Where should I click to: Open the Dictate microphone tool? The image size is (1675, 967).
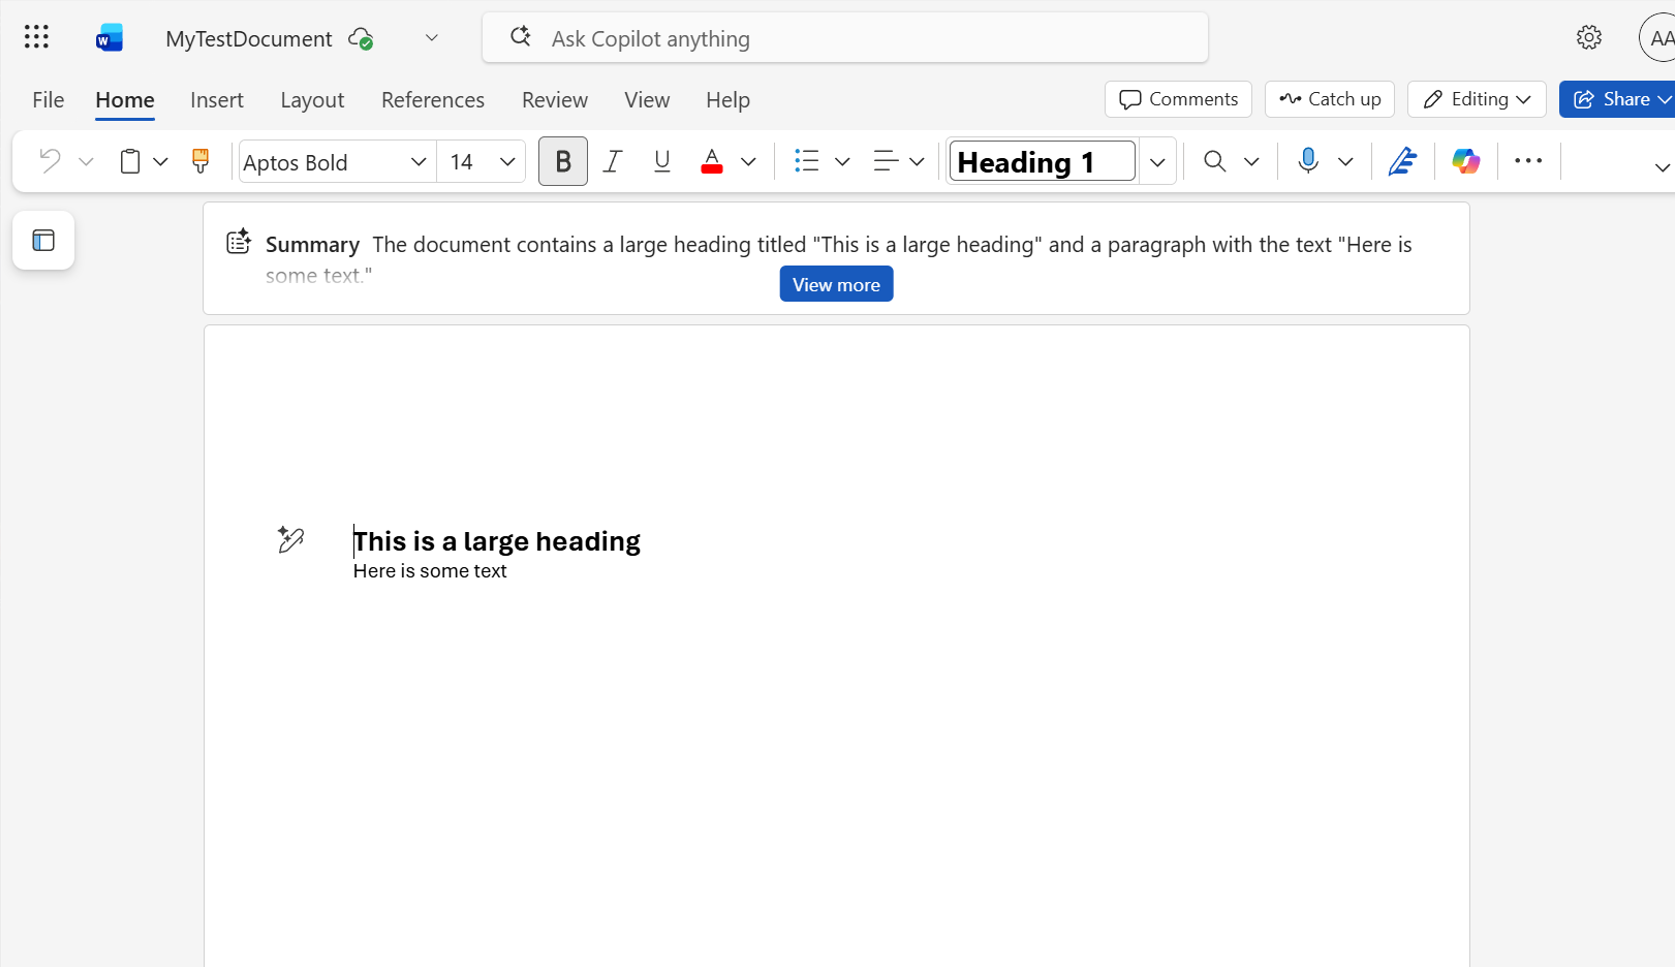1307,161
